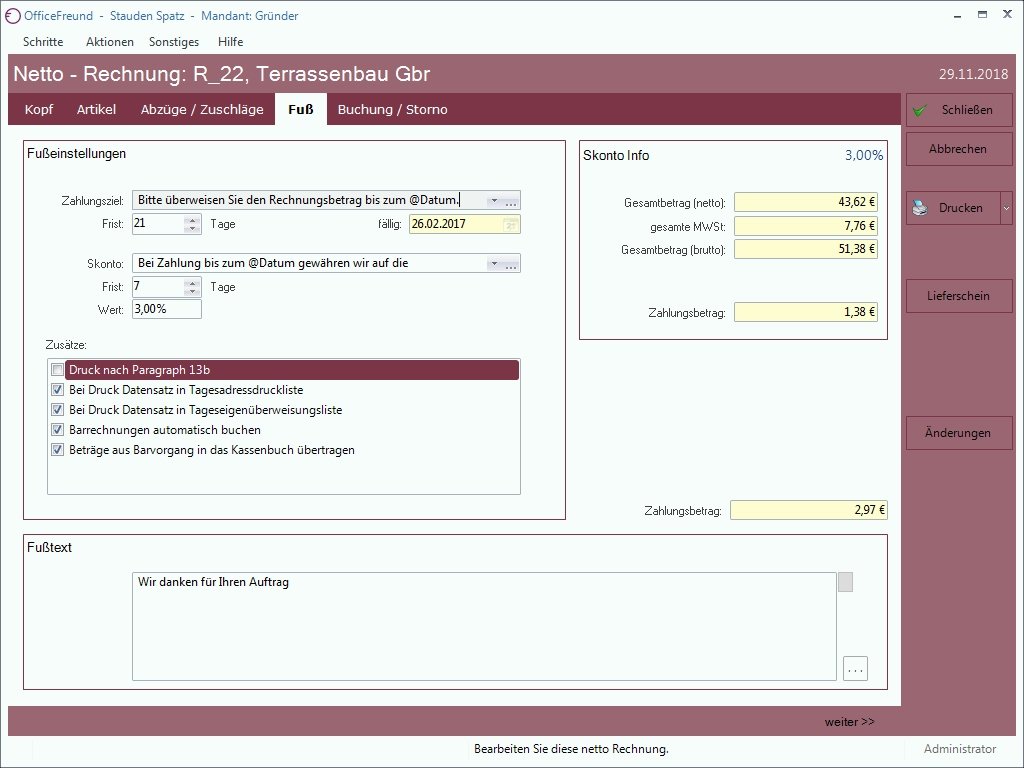Screen dimensions: 1024x768
Task: Click the Drucken button
Action: pyautogui.click(x=953, y=208)
